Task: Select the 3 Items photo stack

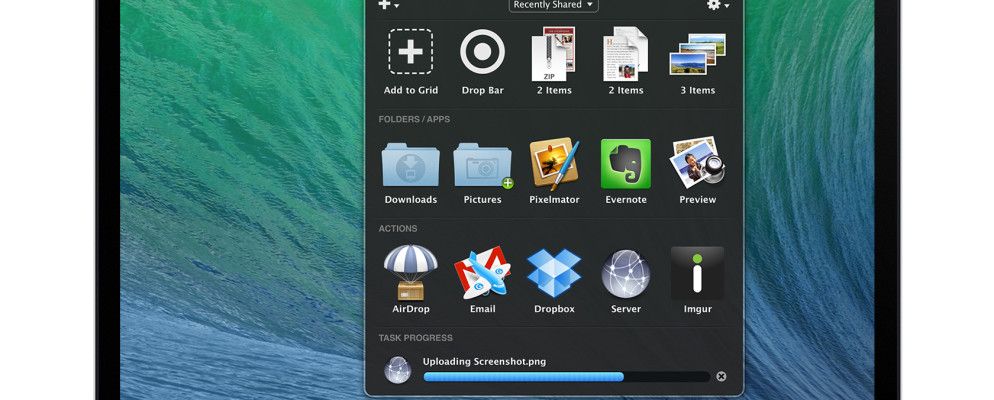Action: [697, 54]
